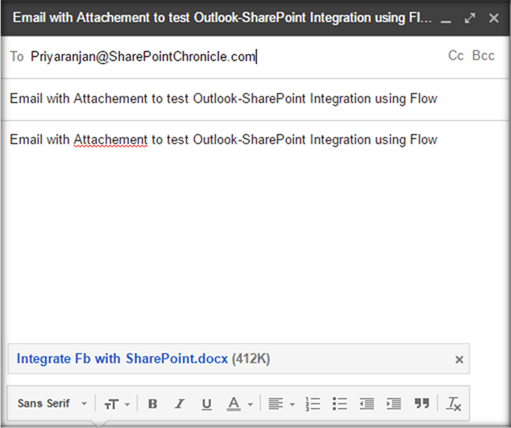Close the compose window

pos(494,18)
